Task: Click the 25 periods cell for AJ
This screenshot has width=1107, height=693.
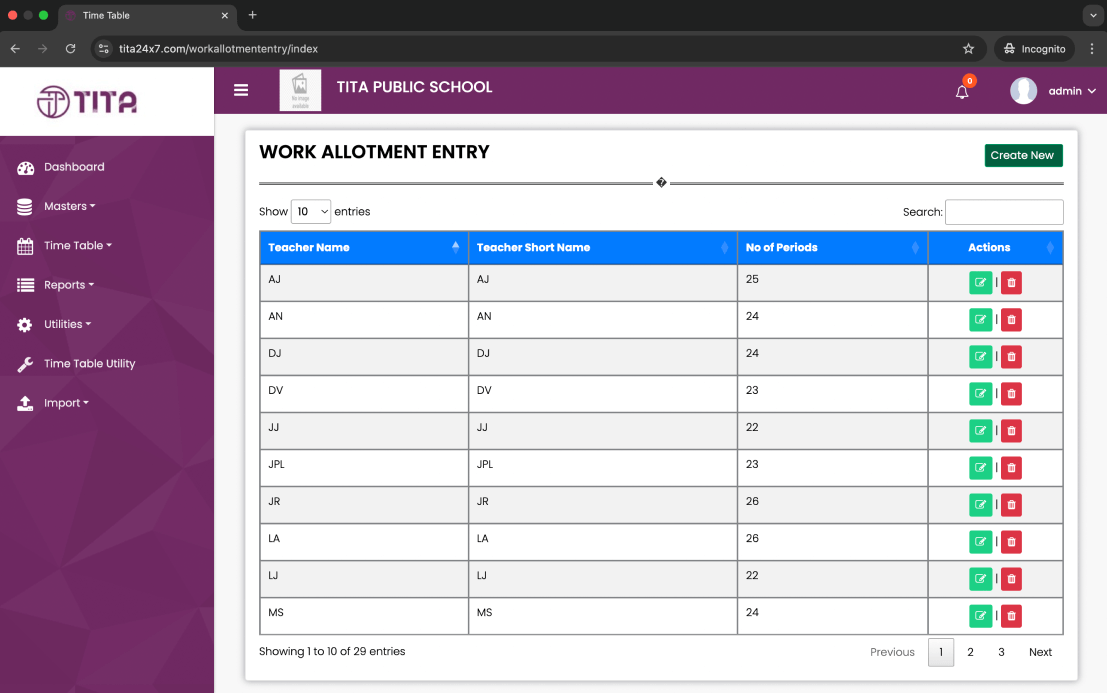Action: coord(832,283)
